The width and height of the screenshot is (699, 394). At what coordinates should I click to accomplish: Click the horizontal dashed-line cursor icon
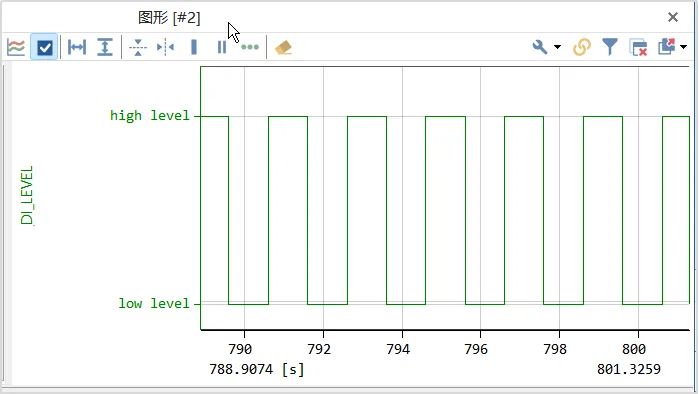[138, 47]
